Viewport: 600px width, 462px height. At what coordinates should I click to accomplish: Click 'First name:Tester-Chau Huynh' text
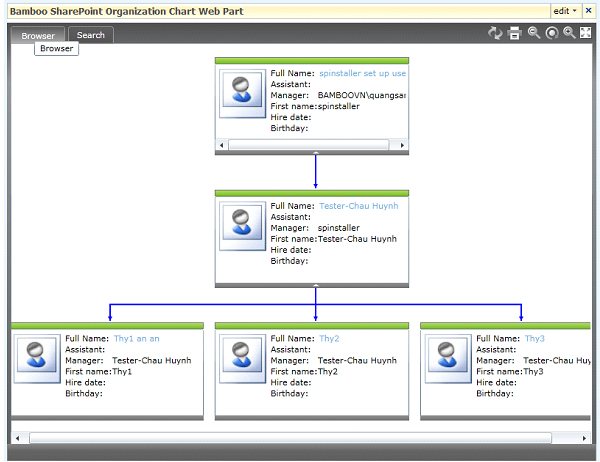[333, 239]
